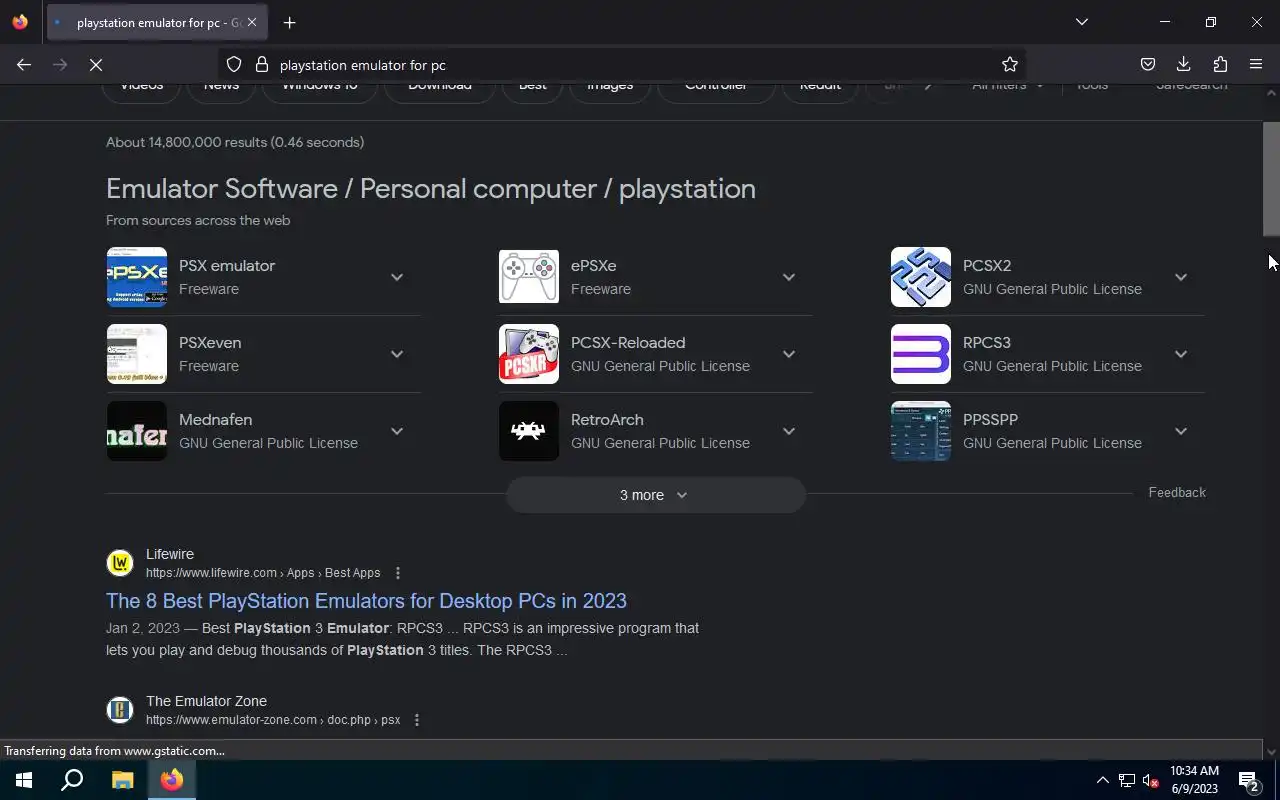
Task: Click the PSX emulator thumbnail icon
Action: pos(137,277)
